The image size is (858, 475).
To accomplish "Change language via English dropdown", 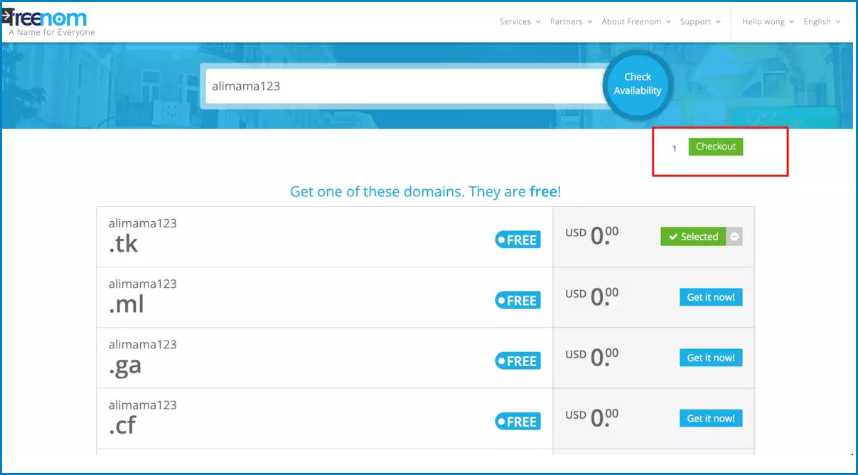I will click(821, 22).
